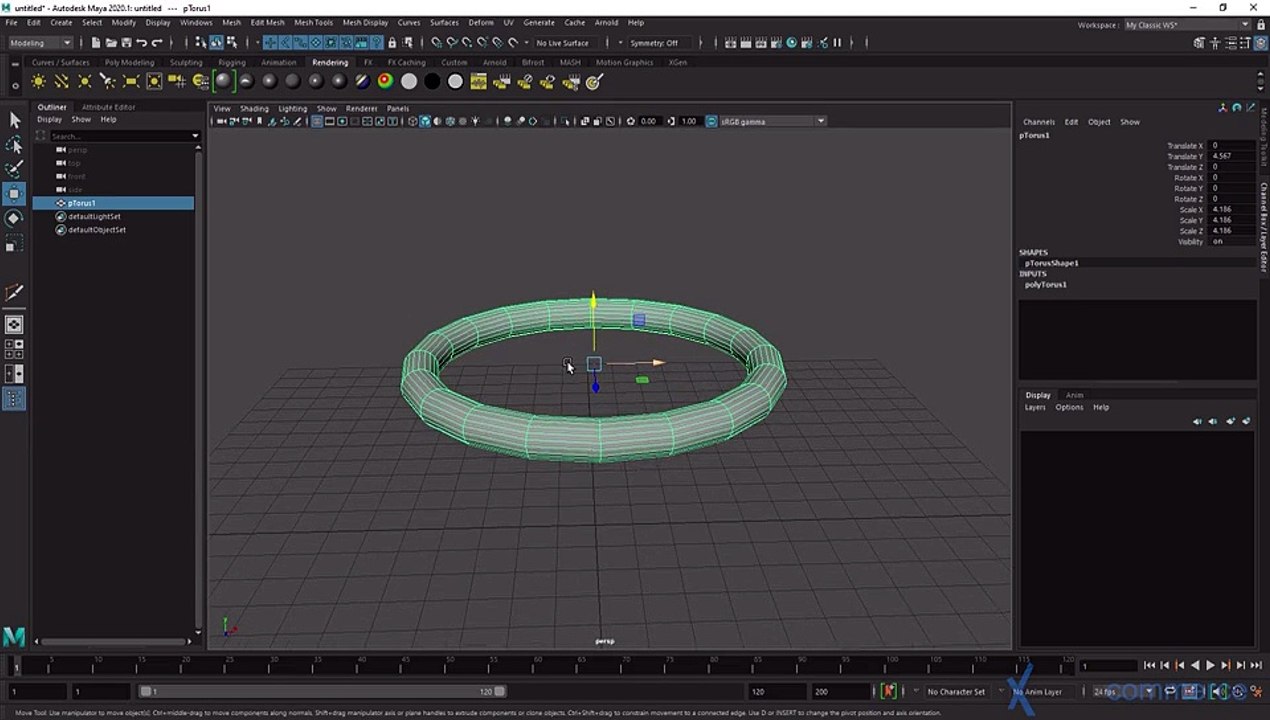This screenshot has height=720, width=1270.
Task: Click the time range slider bar
Action: pyautogui.click(x=322, y=691)
